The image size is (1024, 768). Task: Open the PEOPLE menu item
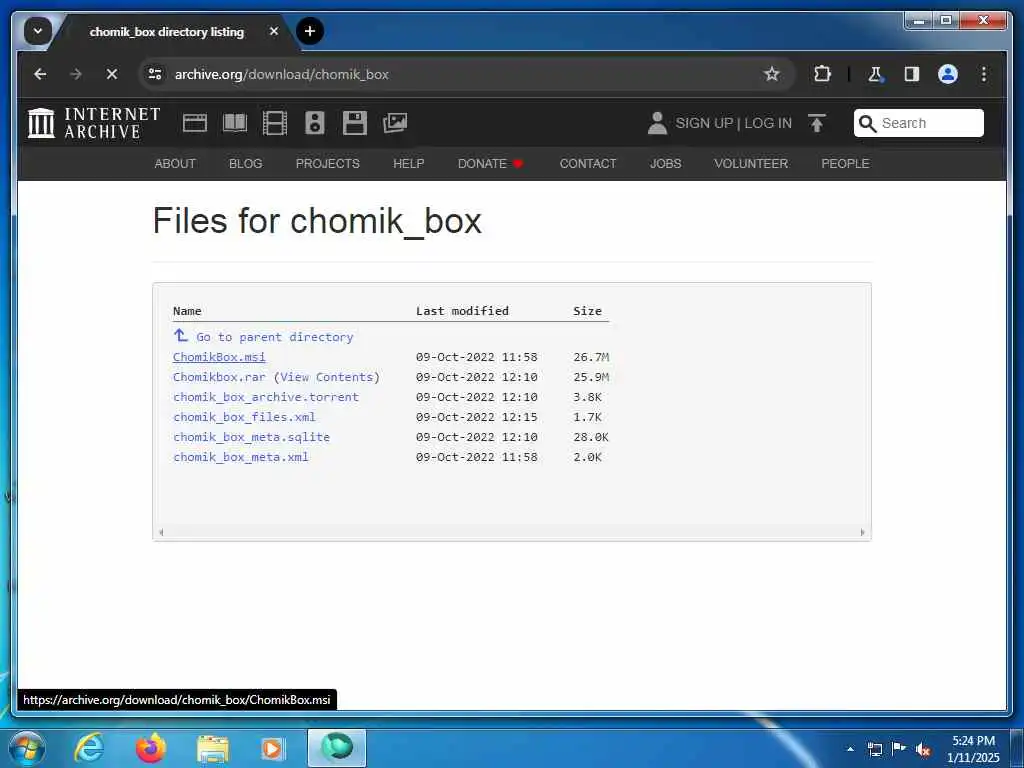(x=845, y=164)
